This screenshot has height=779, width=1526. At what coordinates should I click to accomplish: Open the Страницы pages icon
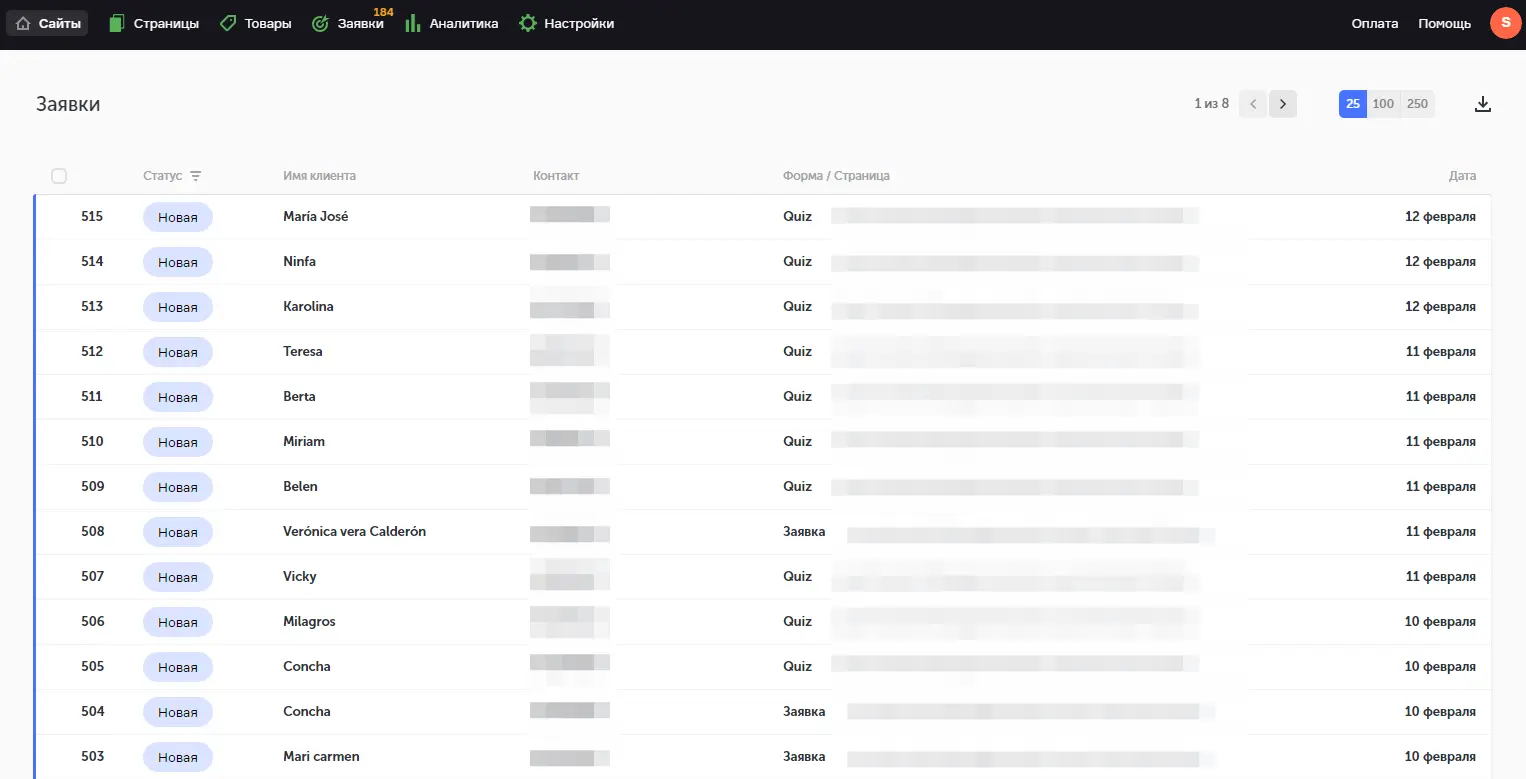pyautogui.click(x=117, y=23)
